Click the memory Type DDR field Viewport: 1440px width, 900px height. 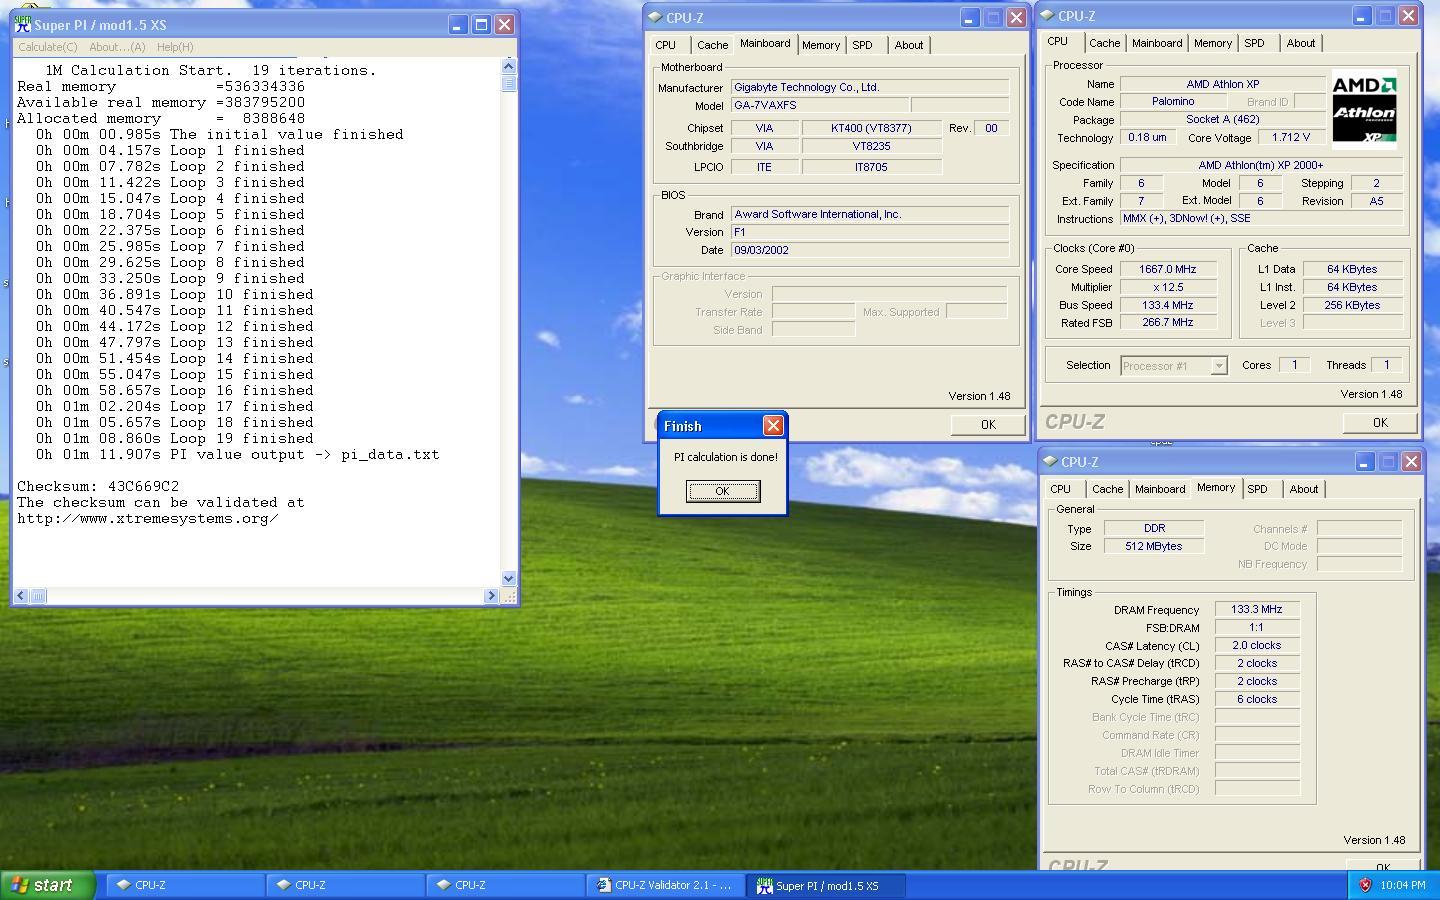click(1154, 528)
